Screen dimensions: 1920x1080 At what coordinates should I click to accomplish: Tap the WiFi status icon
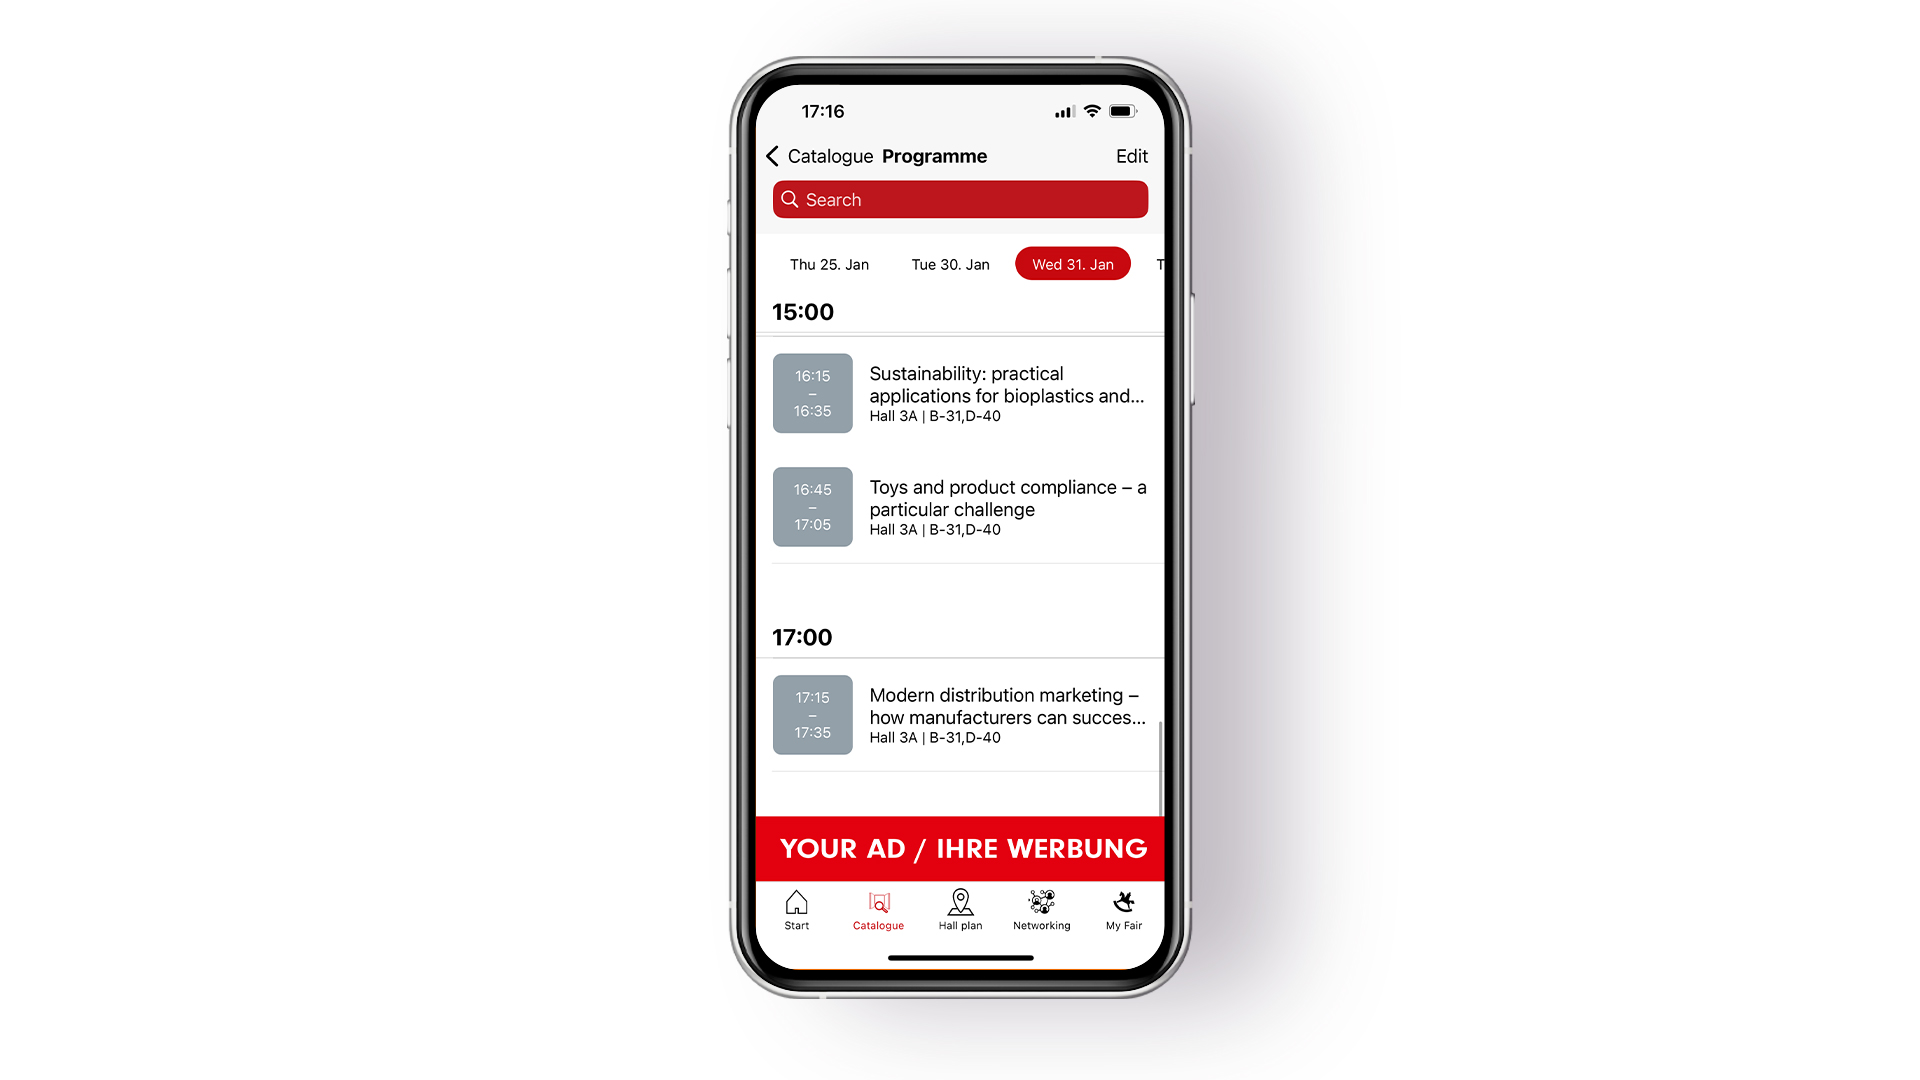pos(1092,111)
